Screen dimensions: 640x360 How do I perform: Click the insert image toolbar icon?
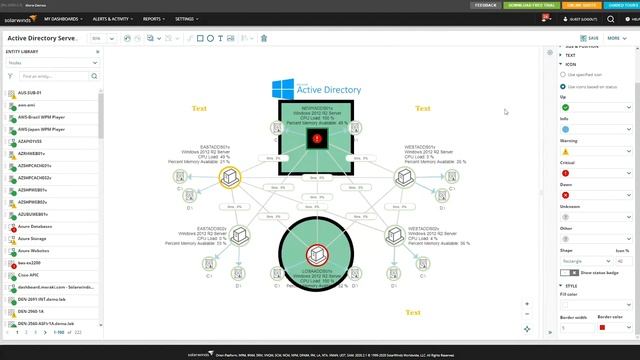(231, 38)
